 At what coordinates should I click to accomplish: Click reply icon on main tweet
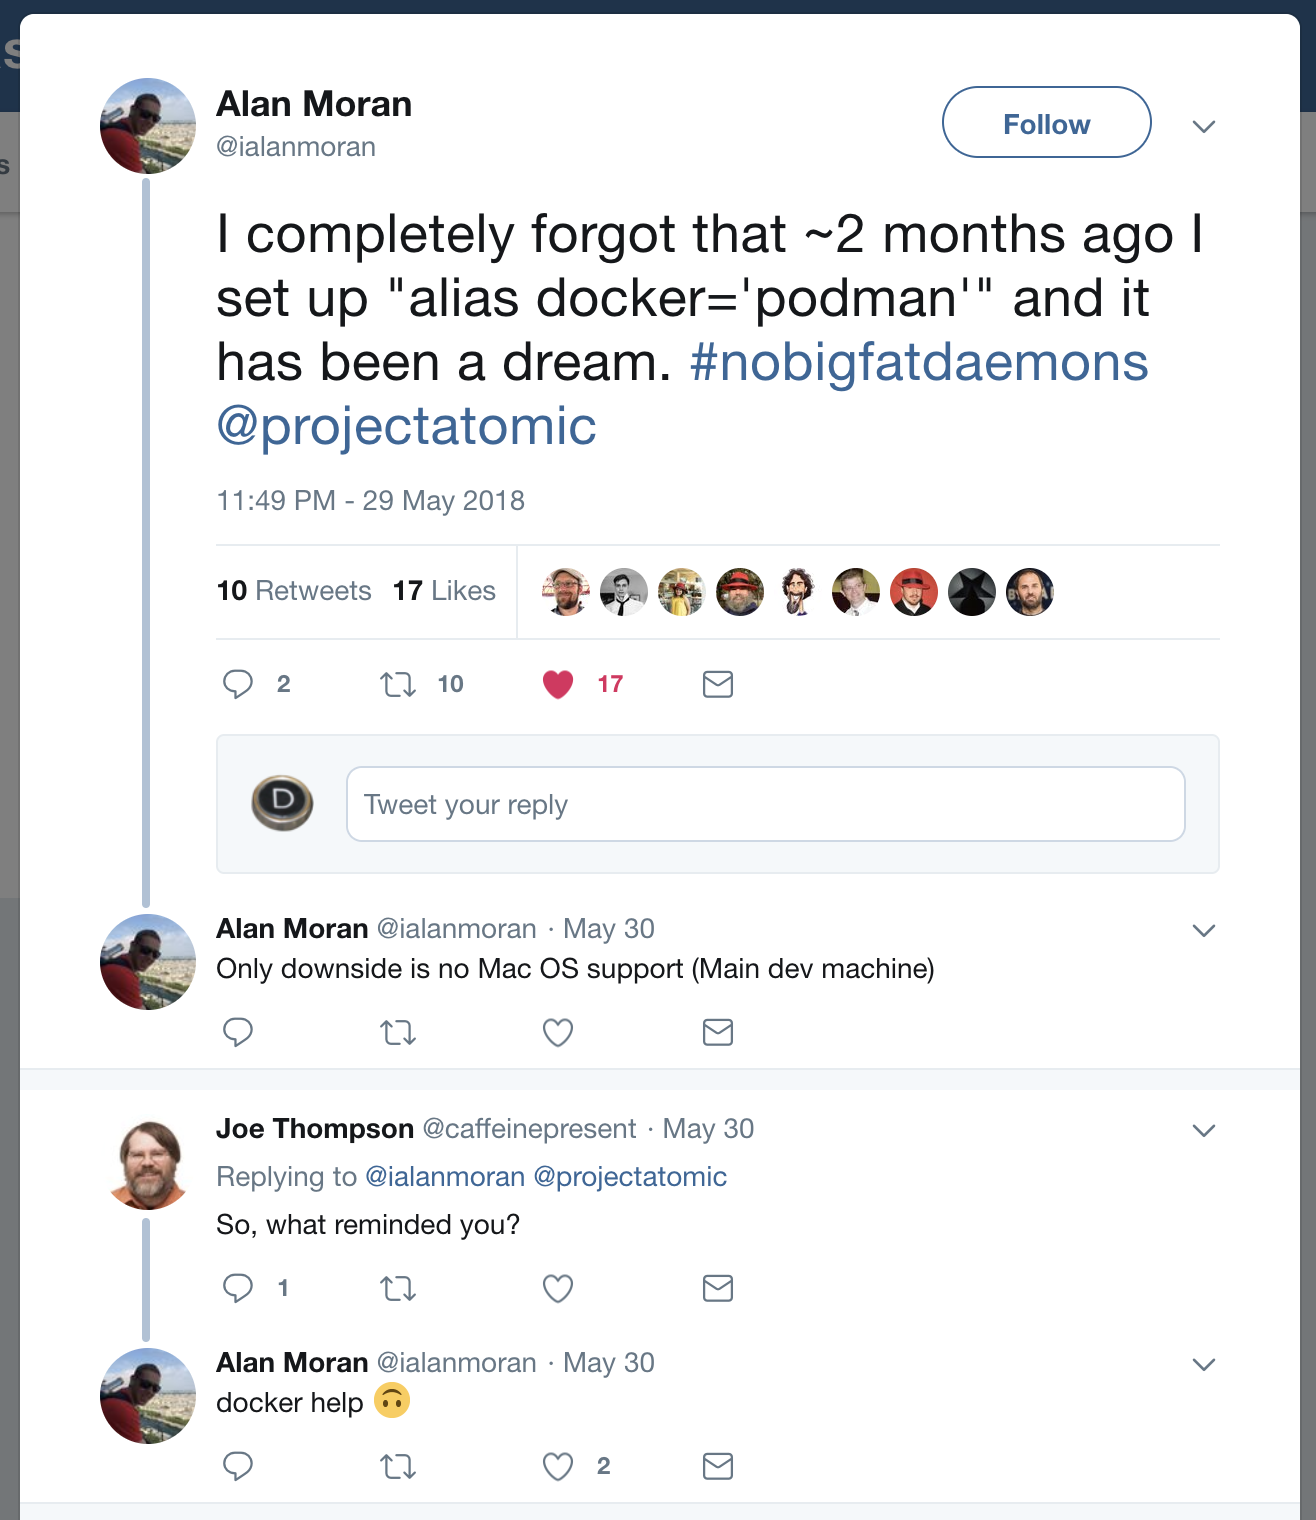(x=238, y=684)
